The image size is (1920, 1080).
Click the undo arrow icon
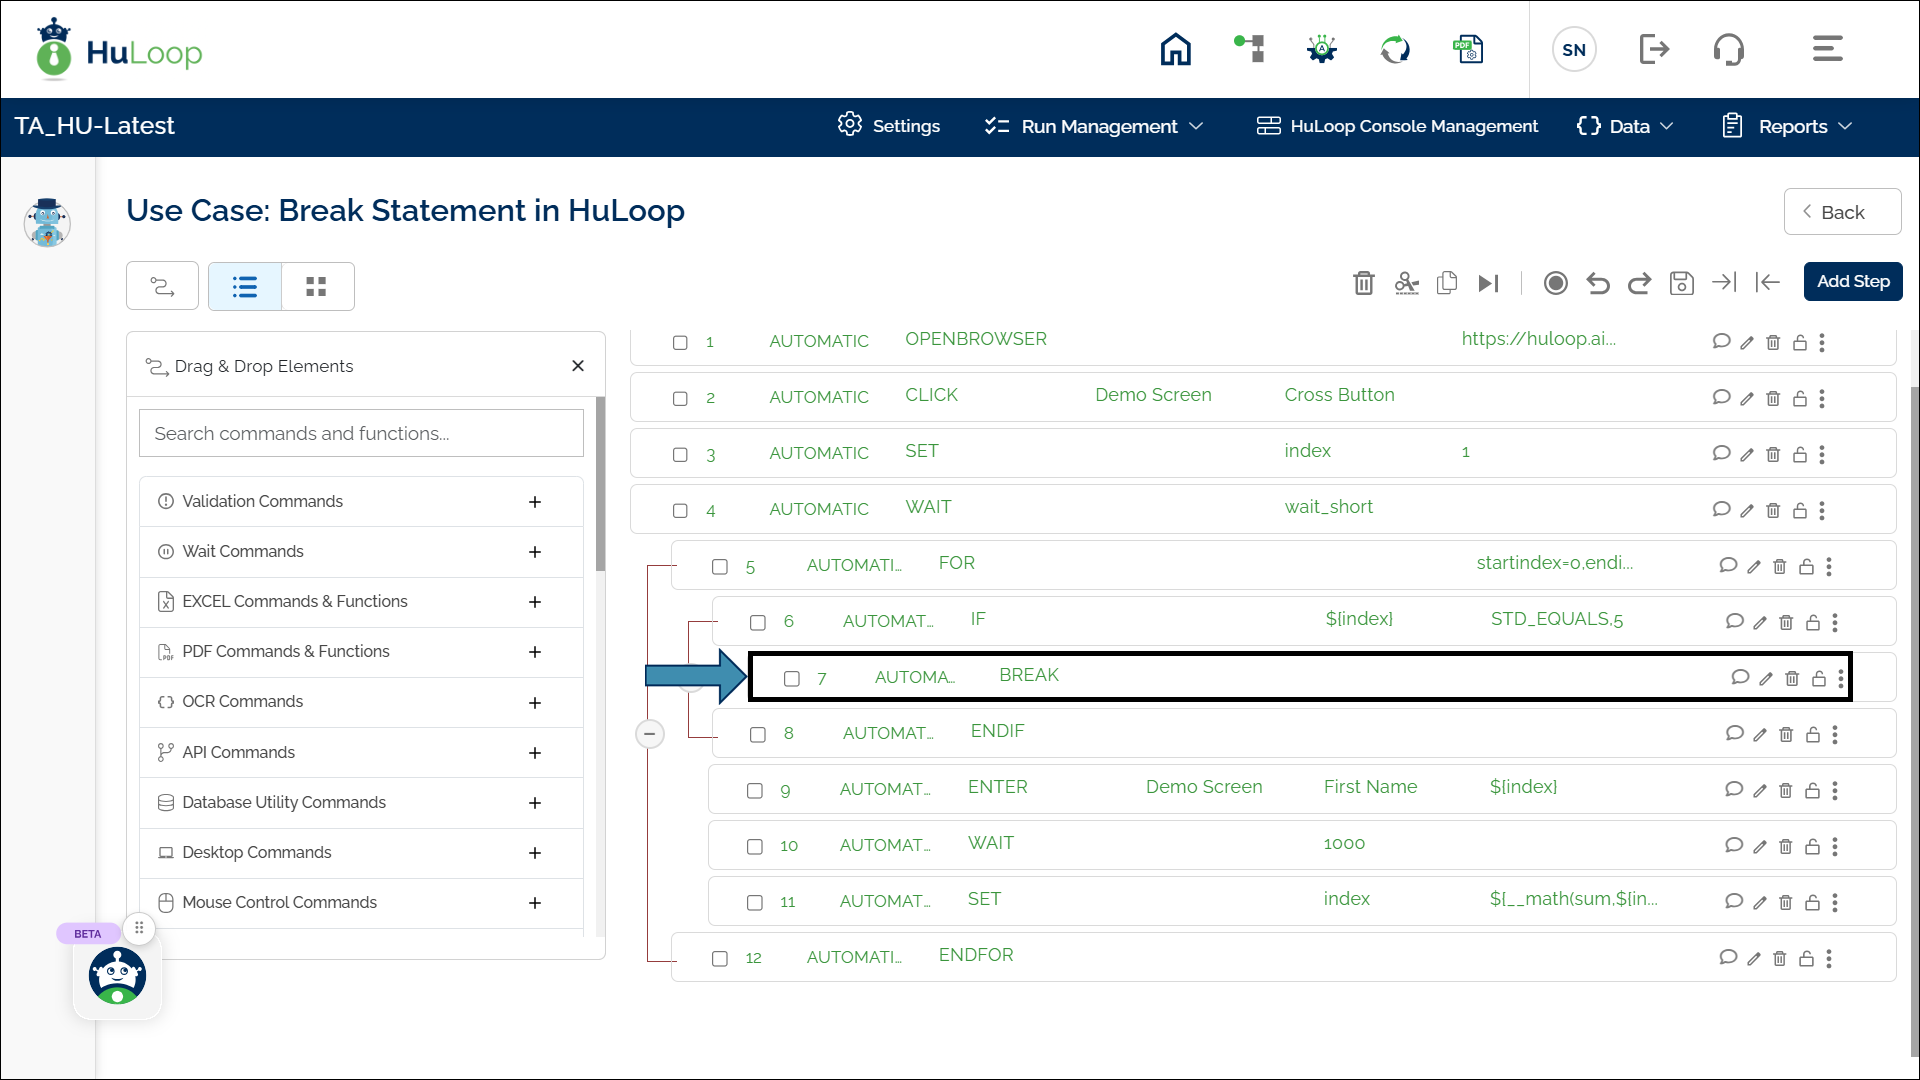click(x=1597, y=283)
